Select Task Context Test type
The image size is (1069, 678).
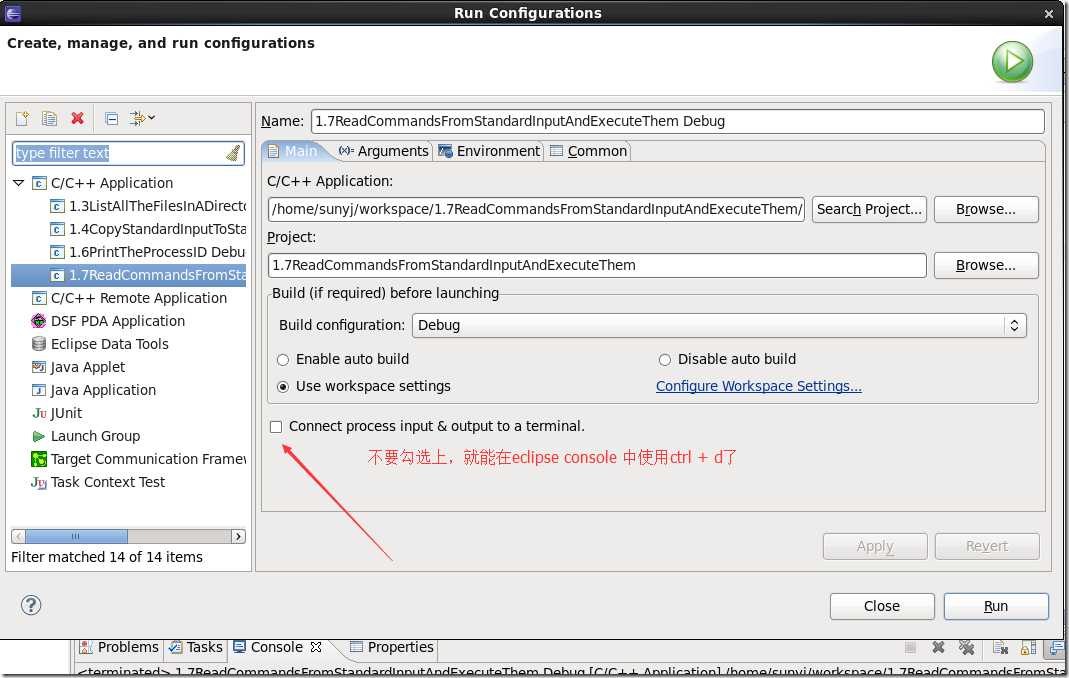coord(99,482)
